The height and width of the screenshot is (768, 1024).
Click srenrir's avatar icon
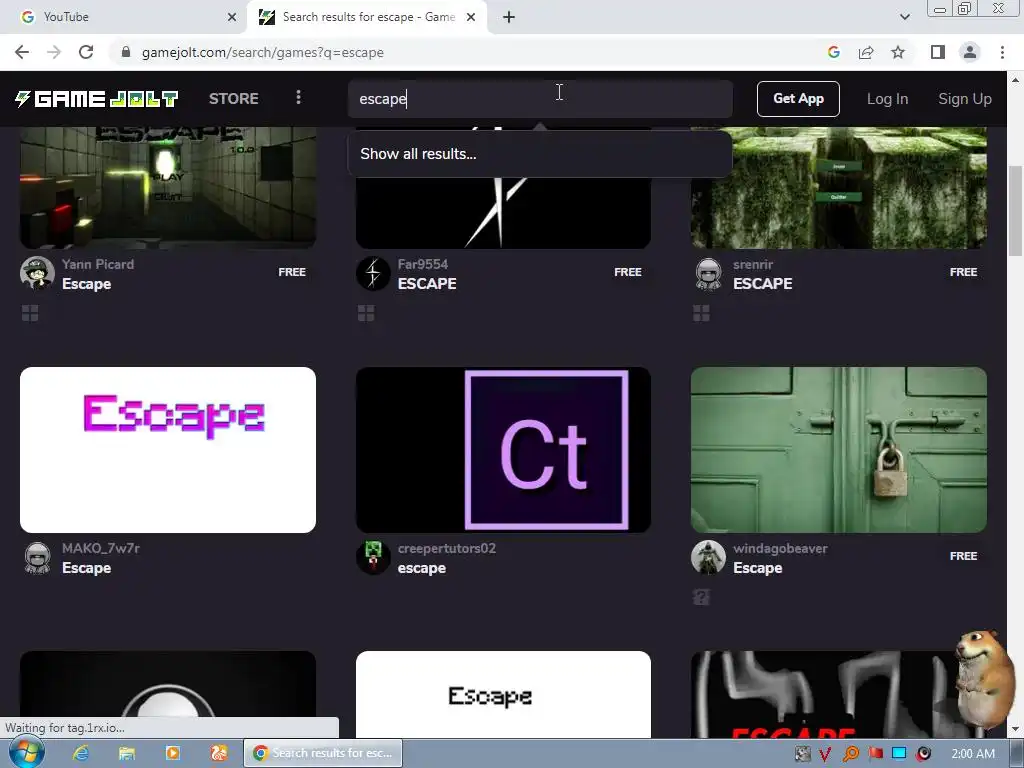click(x=709, y=273)
